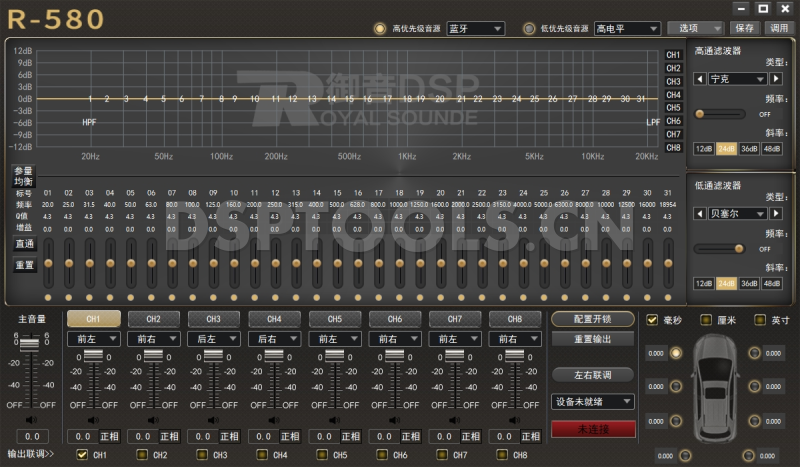800x467 pixels.
Task: Click the 调用 button
Action: point(779,28)
